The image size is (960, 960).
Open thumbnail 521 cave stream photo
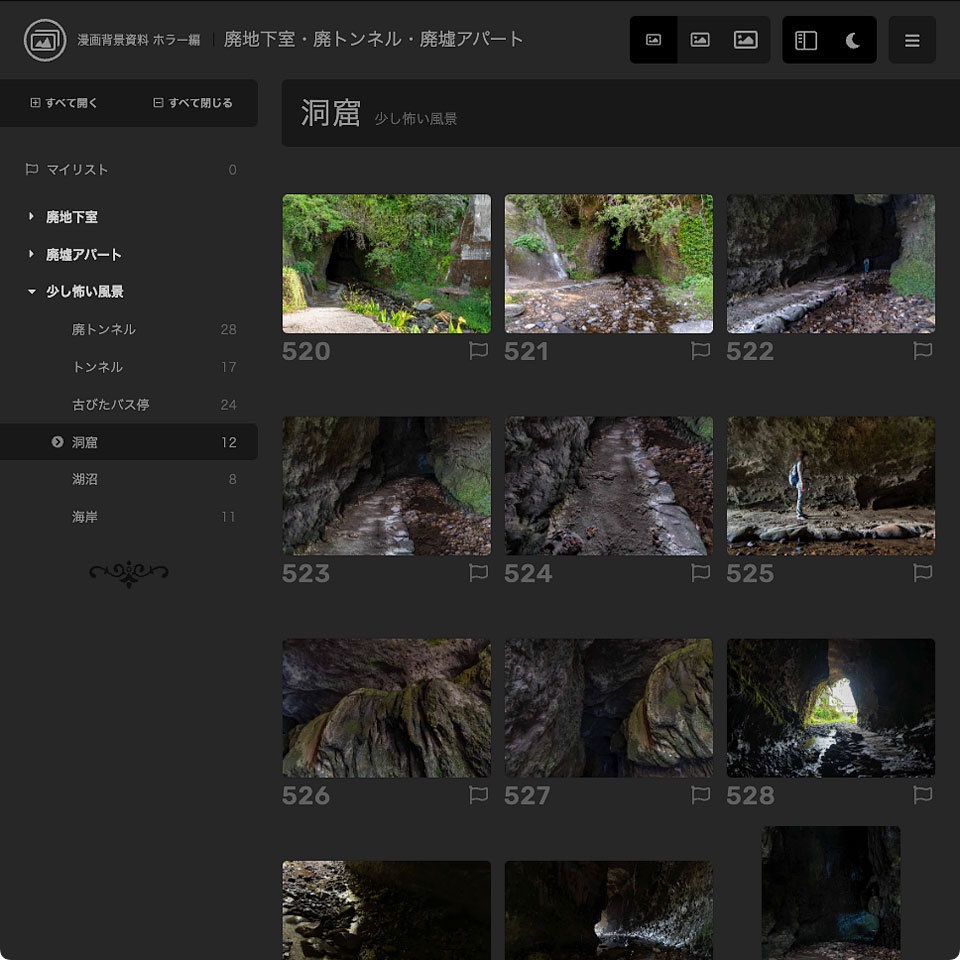[x=609, y=264]
